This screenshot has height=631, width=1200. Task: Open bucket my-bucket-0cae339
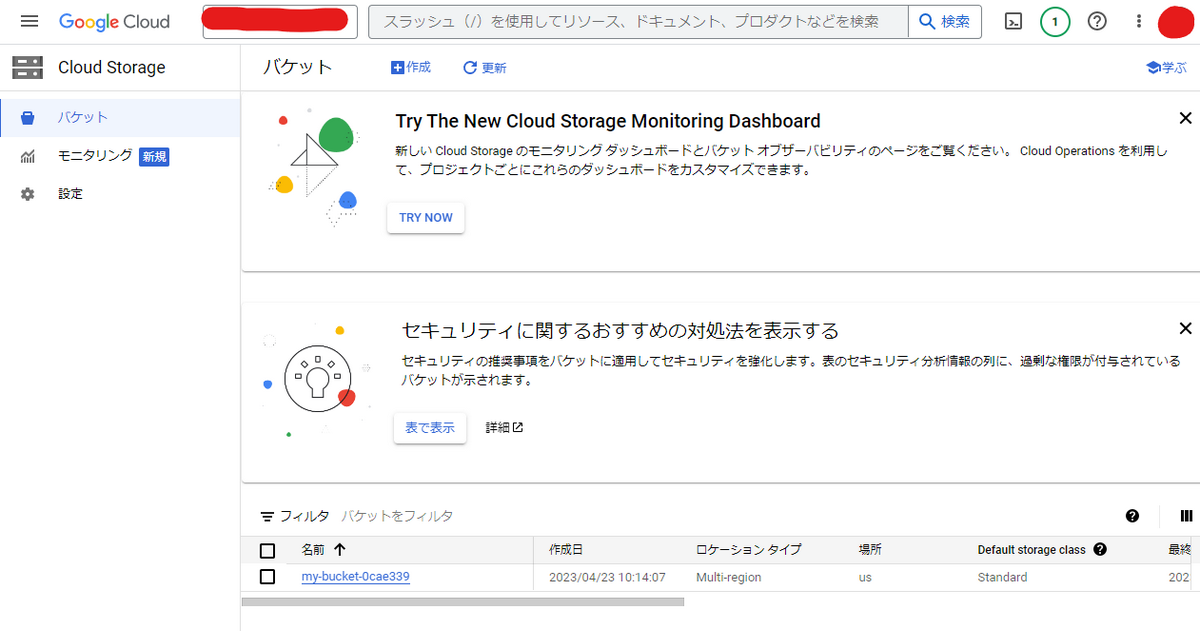pyautogui.click(x=355, y=577)
